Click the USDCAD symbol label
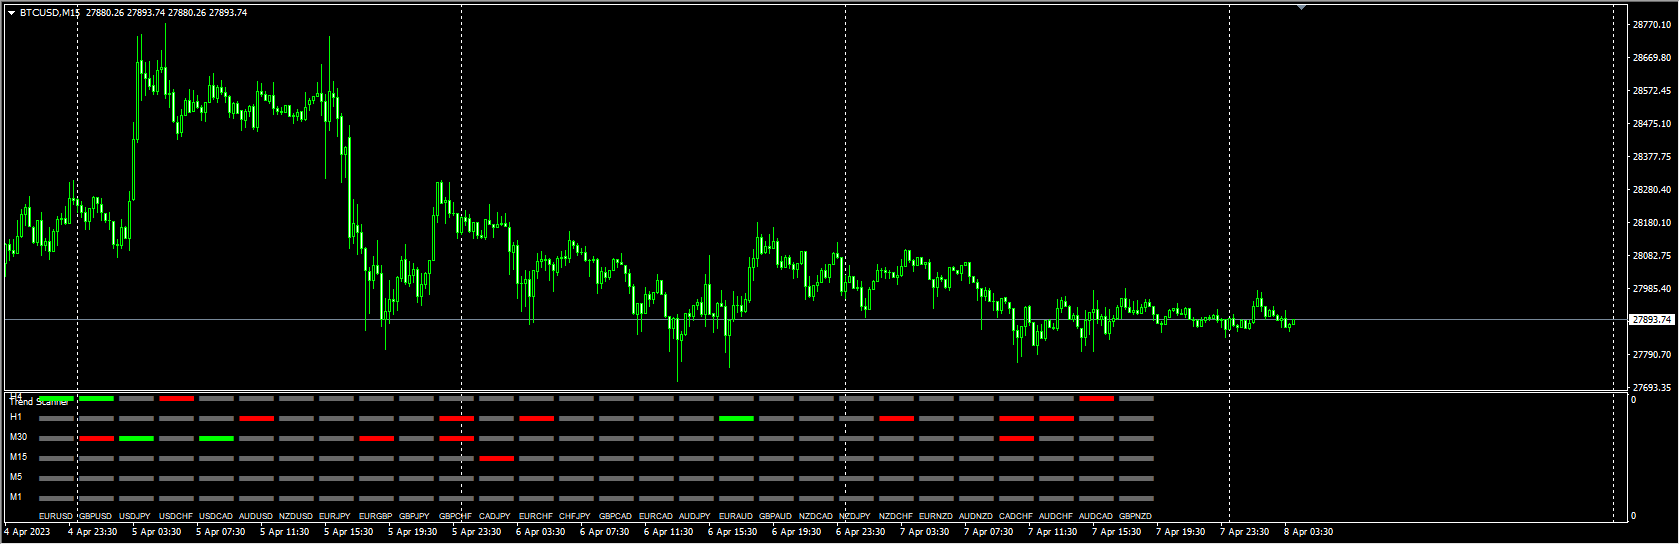This screenshot has height=545, width=1680. [216, 517]
